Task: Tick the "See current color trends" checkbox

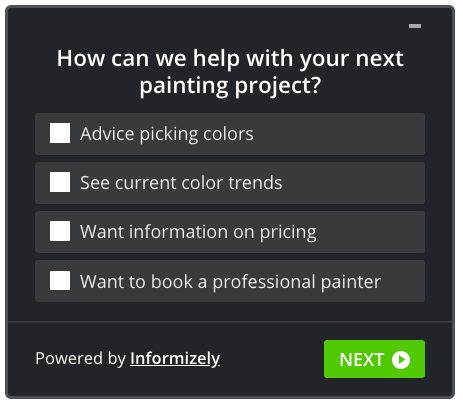Action: click(x=60, y=182)
